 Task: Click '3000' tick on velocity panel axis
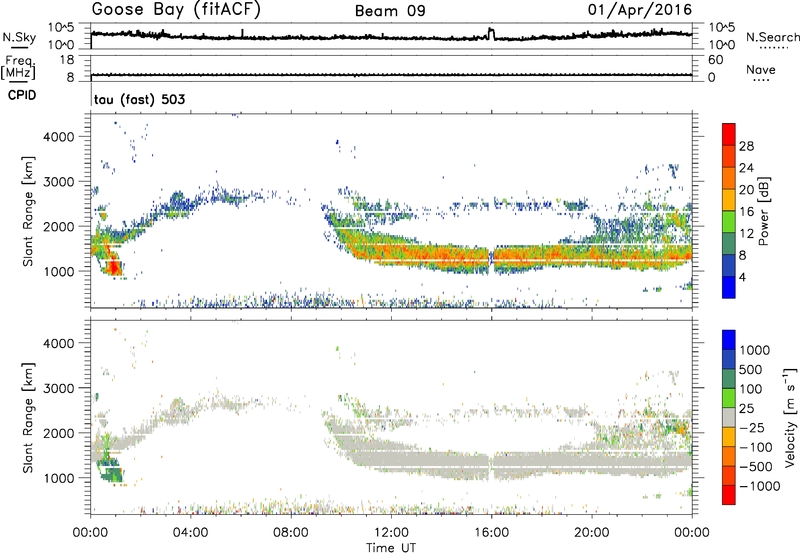(59, 388)
